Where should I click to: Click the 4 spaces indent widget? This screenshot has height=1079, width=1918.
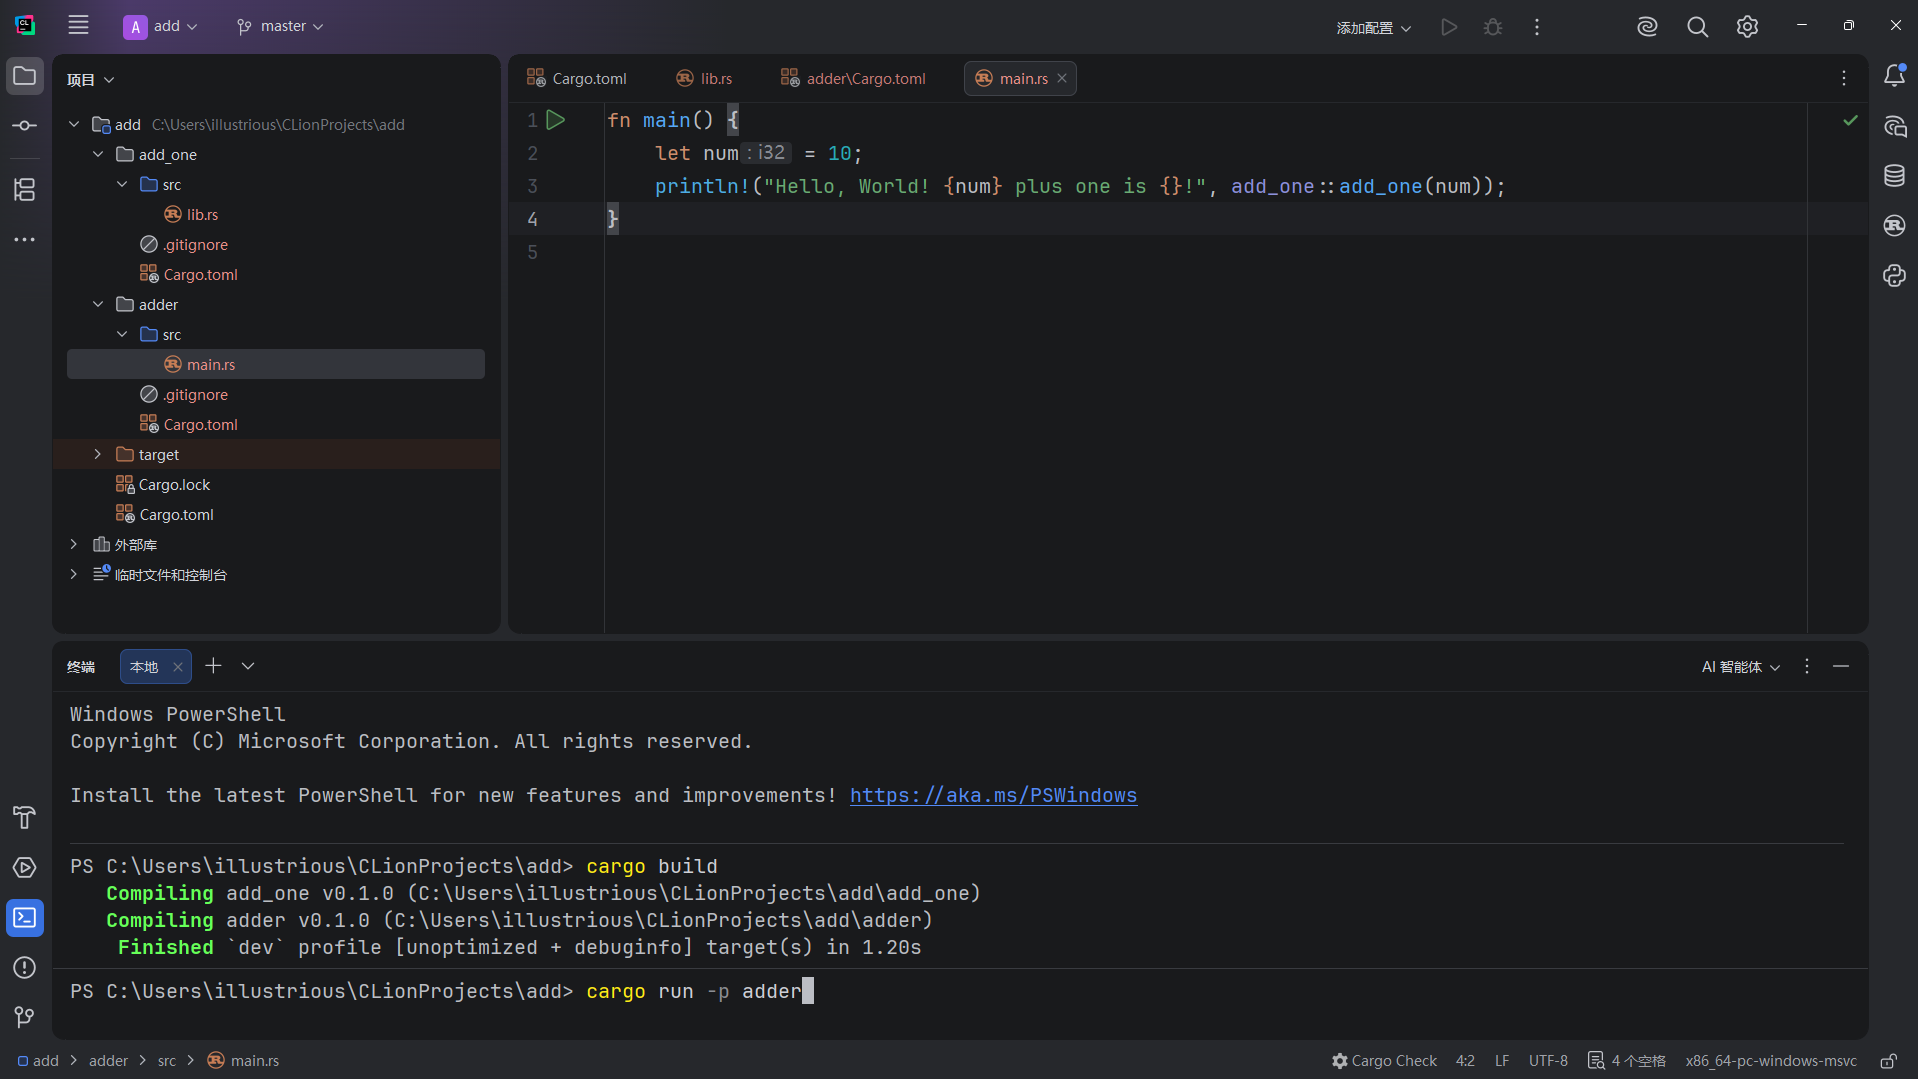click(1627, 1061)
